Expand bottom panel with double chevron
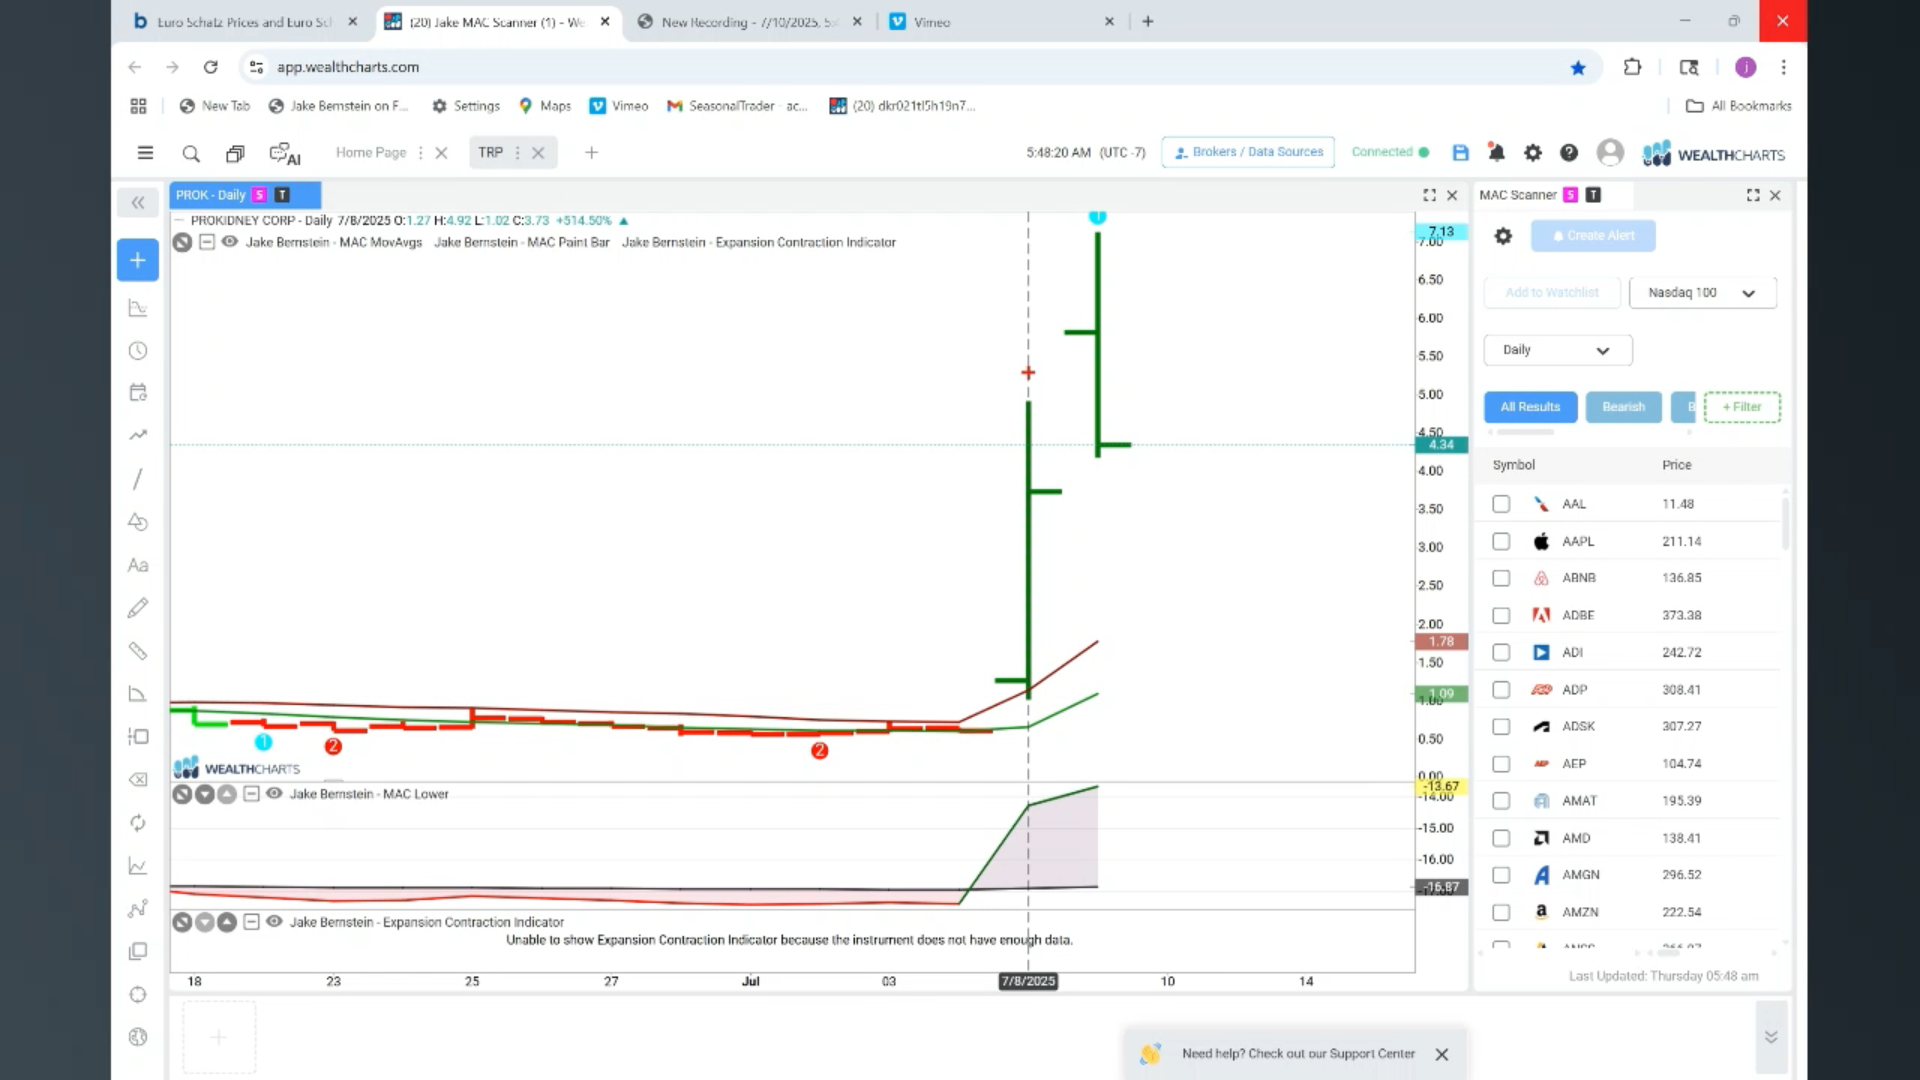This screenshot has height=1080, width=1920. tap(1771, 1037)
